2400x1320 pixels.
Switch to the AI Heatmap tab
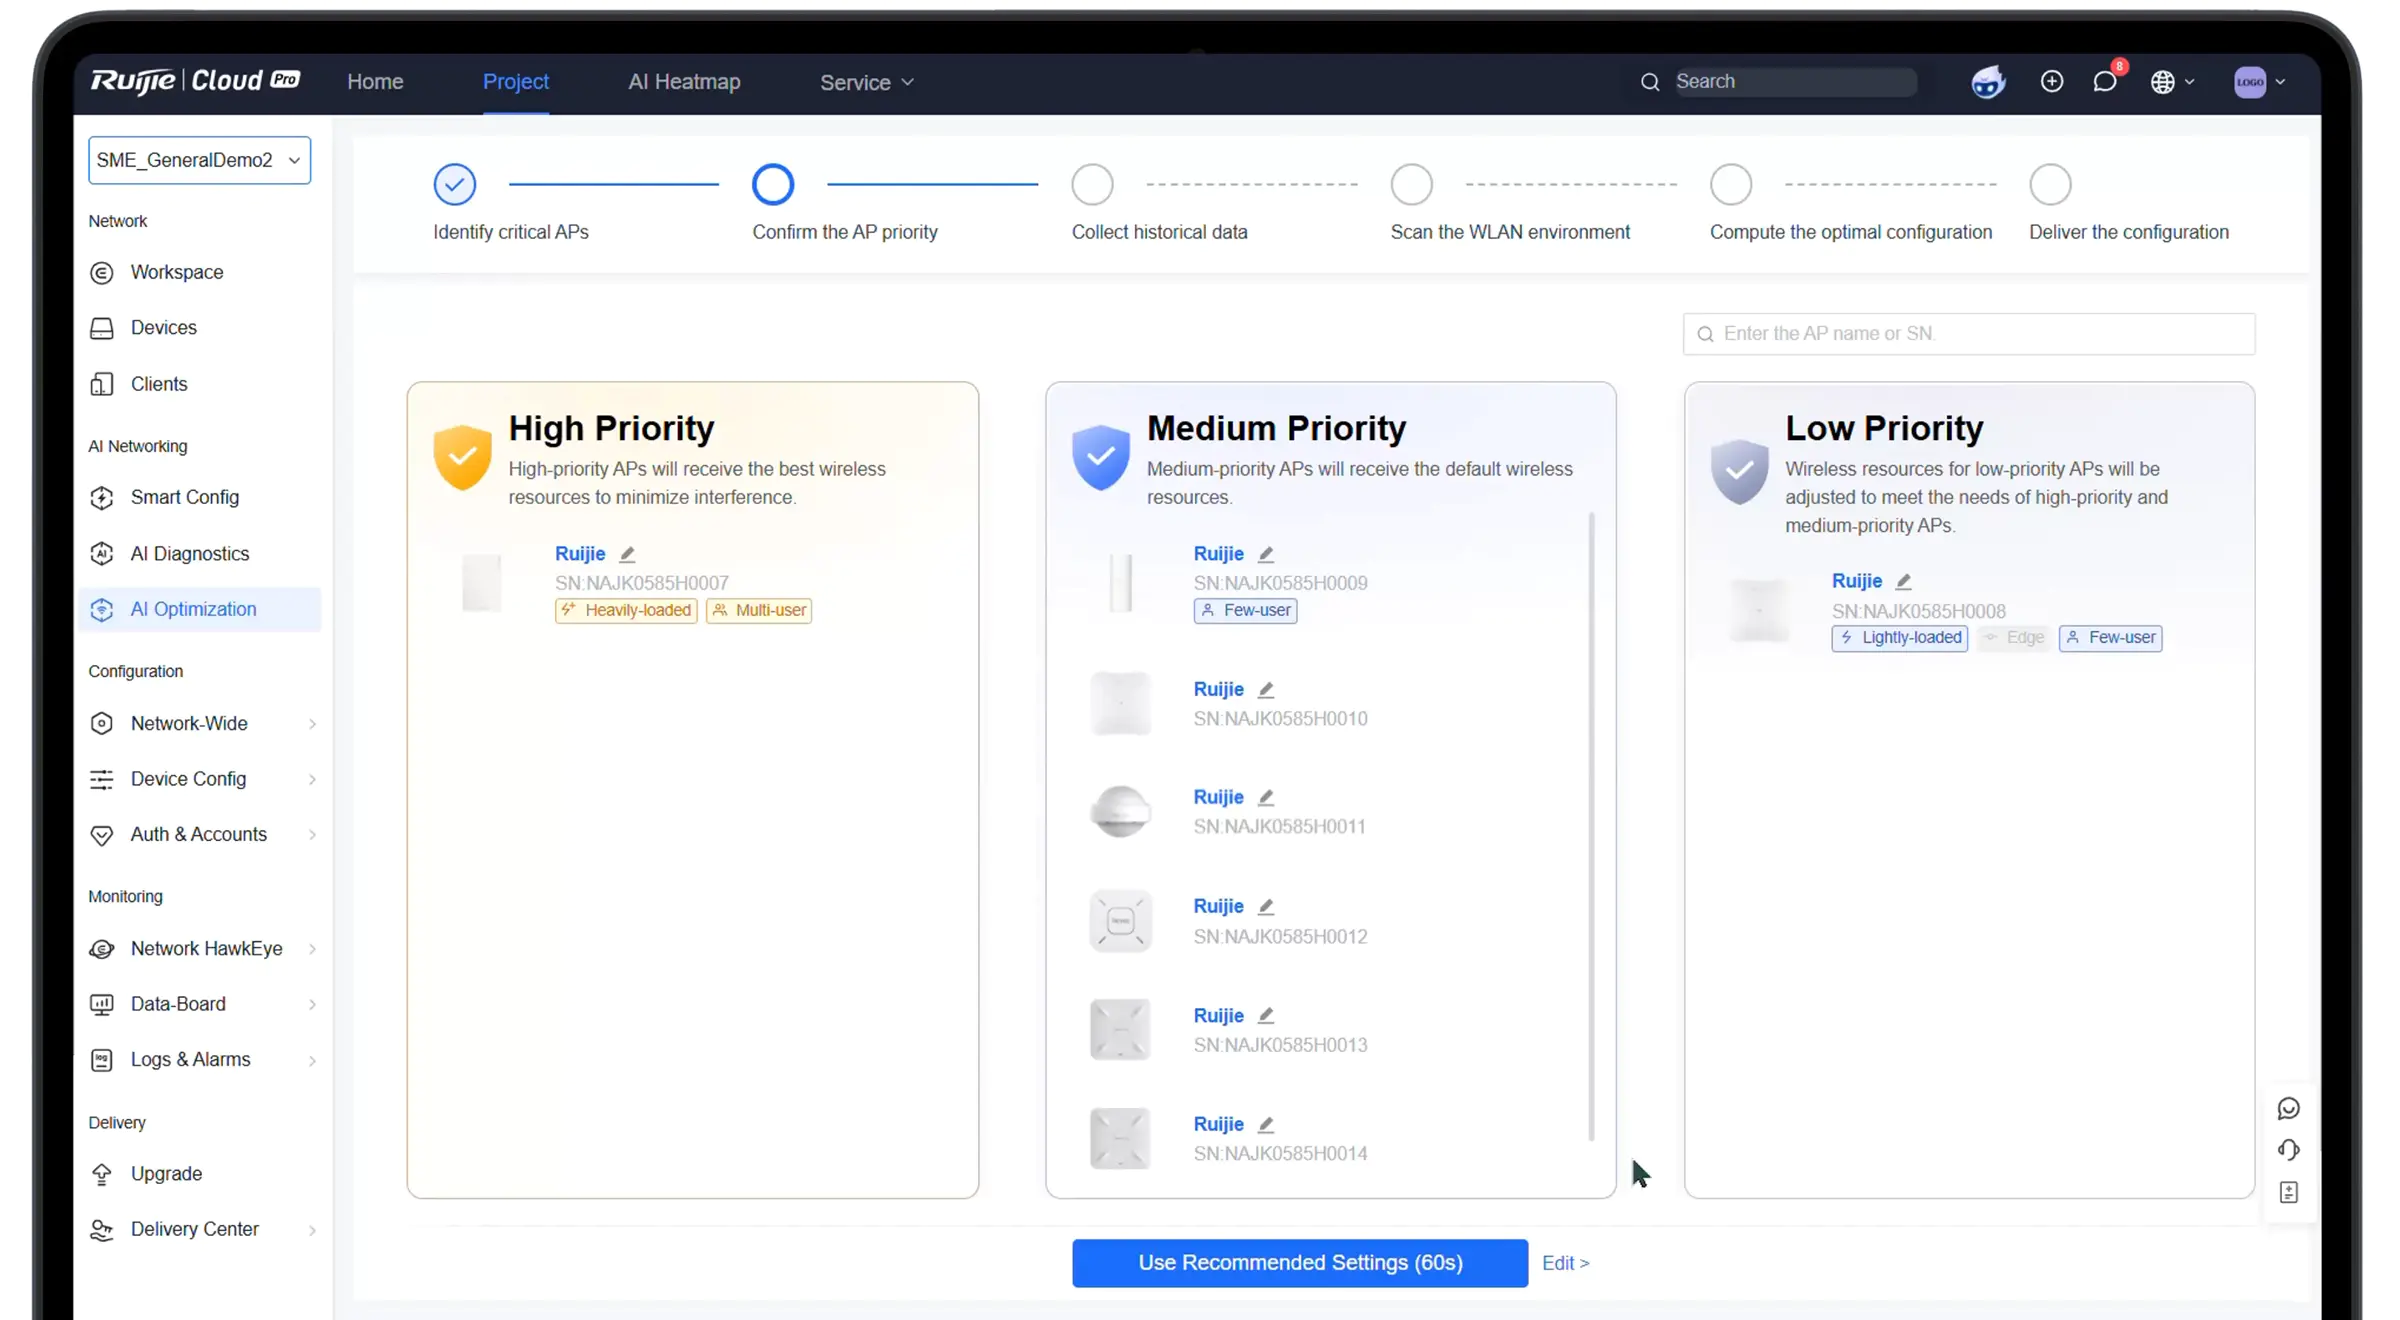tap(684, 82)
